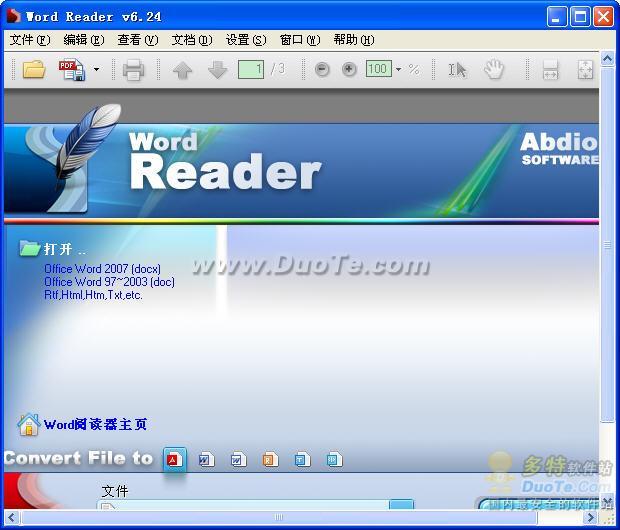Maximize the Word Reader window

pos(580,17)
